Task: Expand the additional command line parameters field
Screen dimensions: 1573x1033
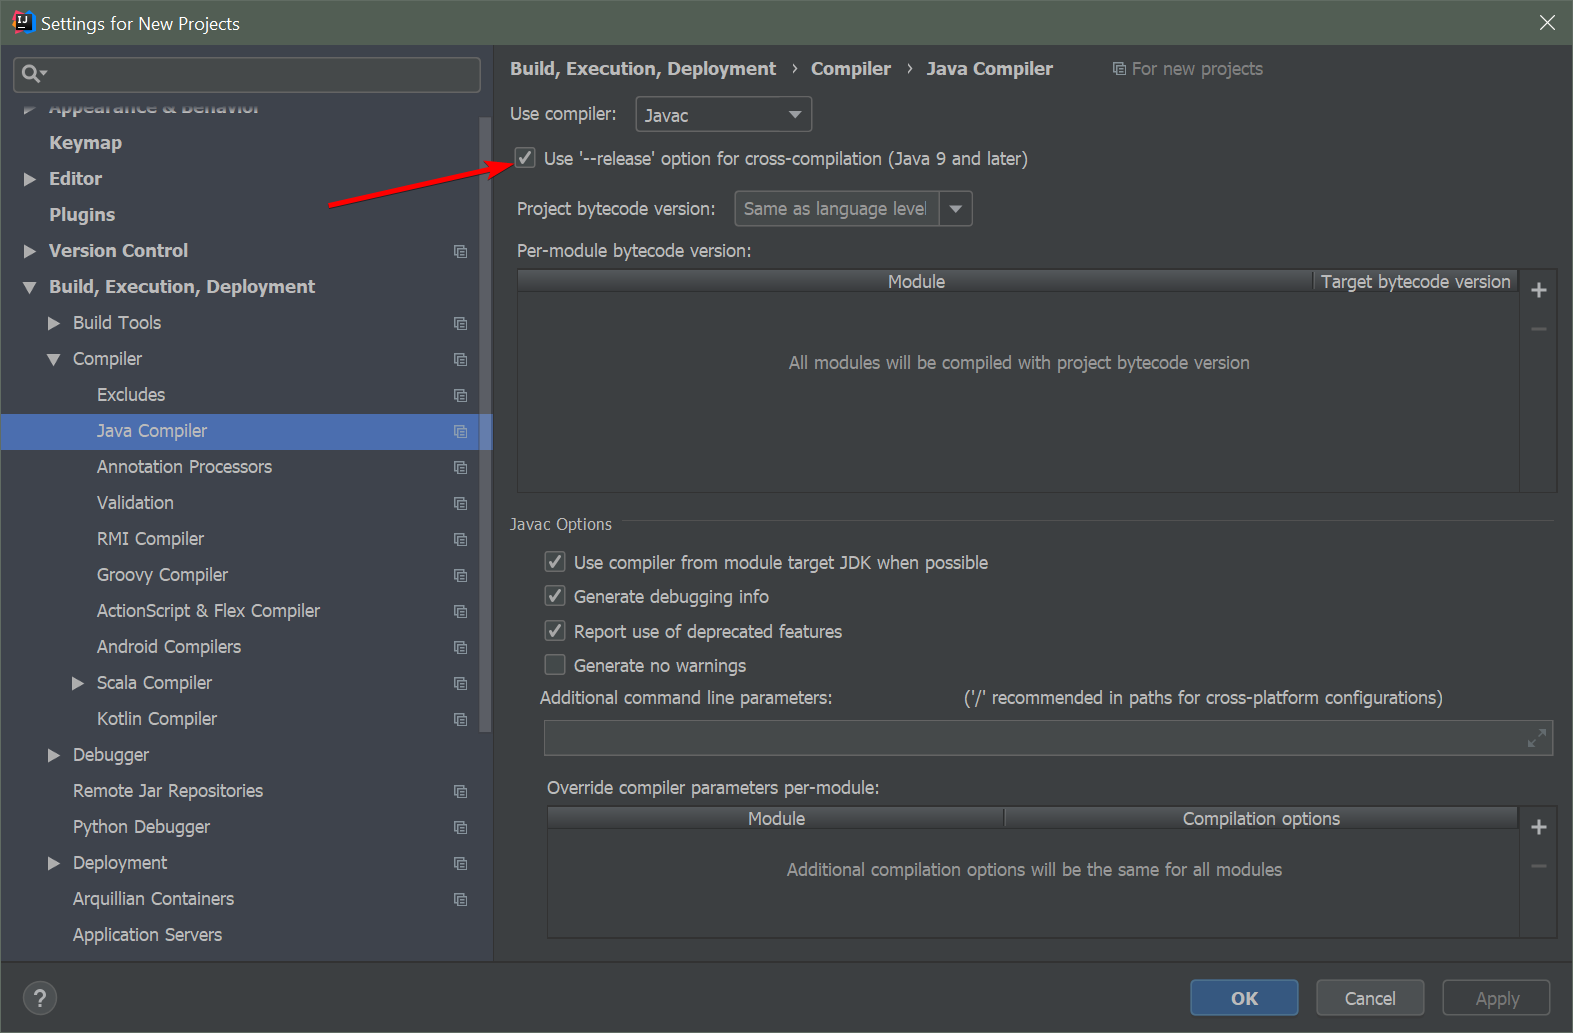Action: click(x=1537, y=738)
